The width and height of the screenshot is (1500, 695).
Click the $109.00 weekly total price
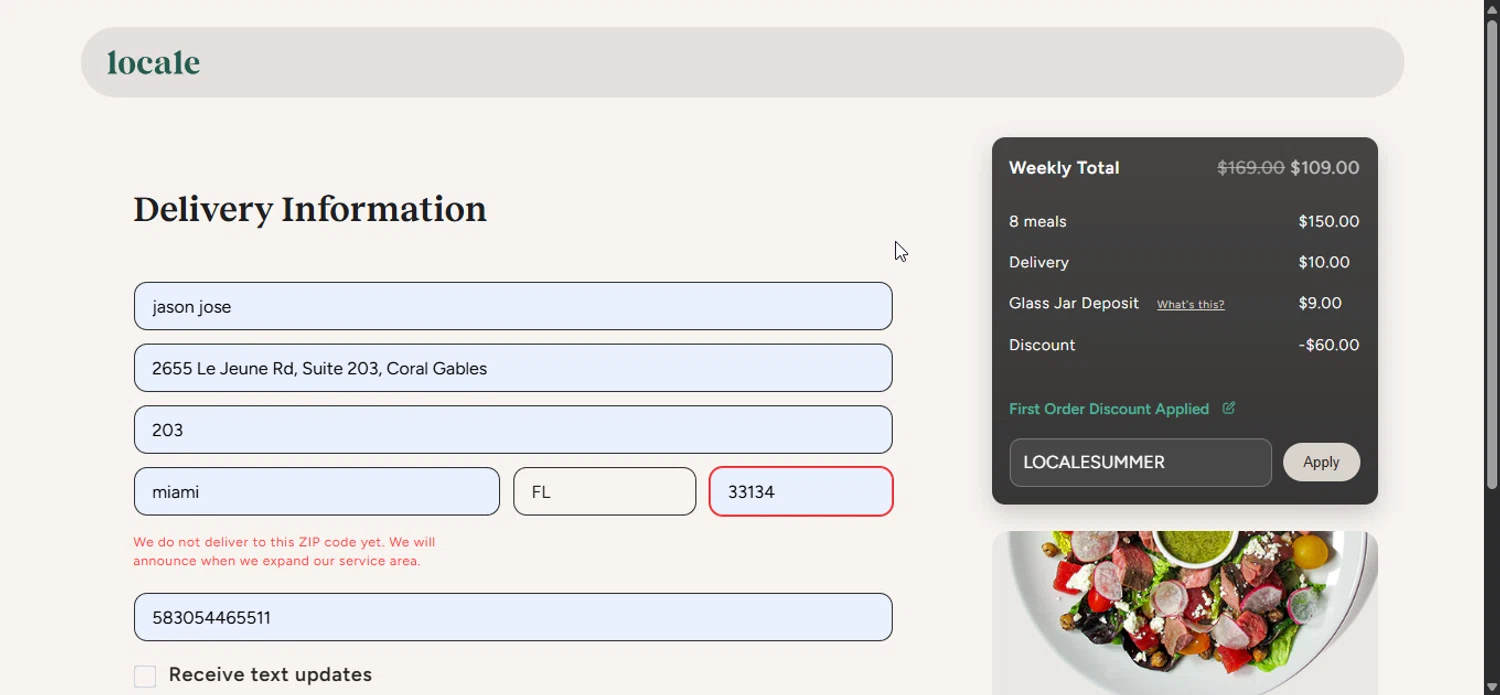click(x=1325, y=168)
